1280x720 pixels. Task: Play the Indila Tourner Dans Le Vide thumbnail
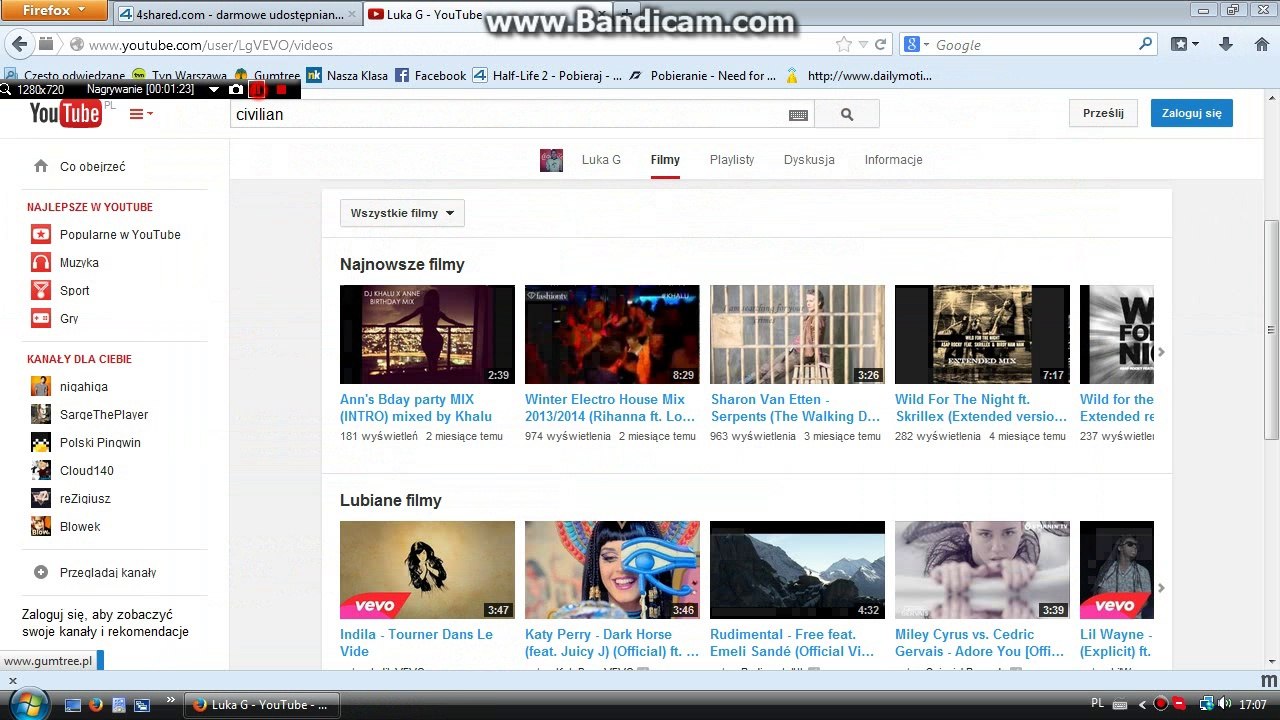click(x=427, y=570)
